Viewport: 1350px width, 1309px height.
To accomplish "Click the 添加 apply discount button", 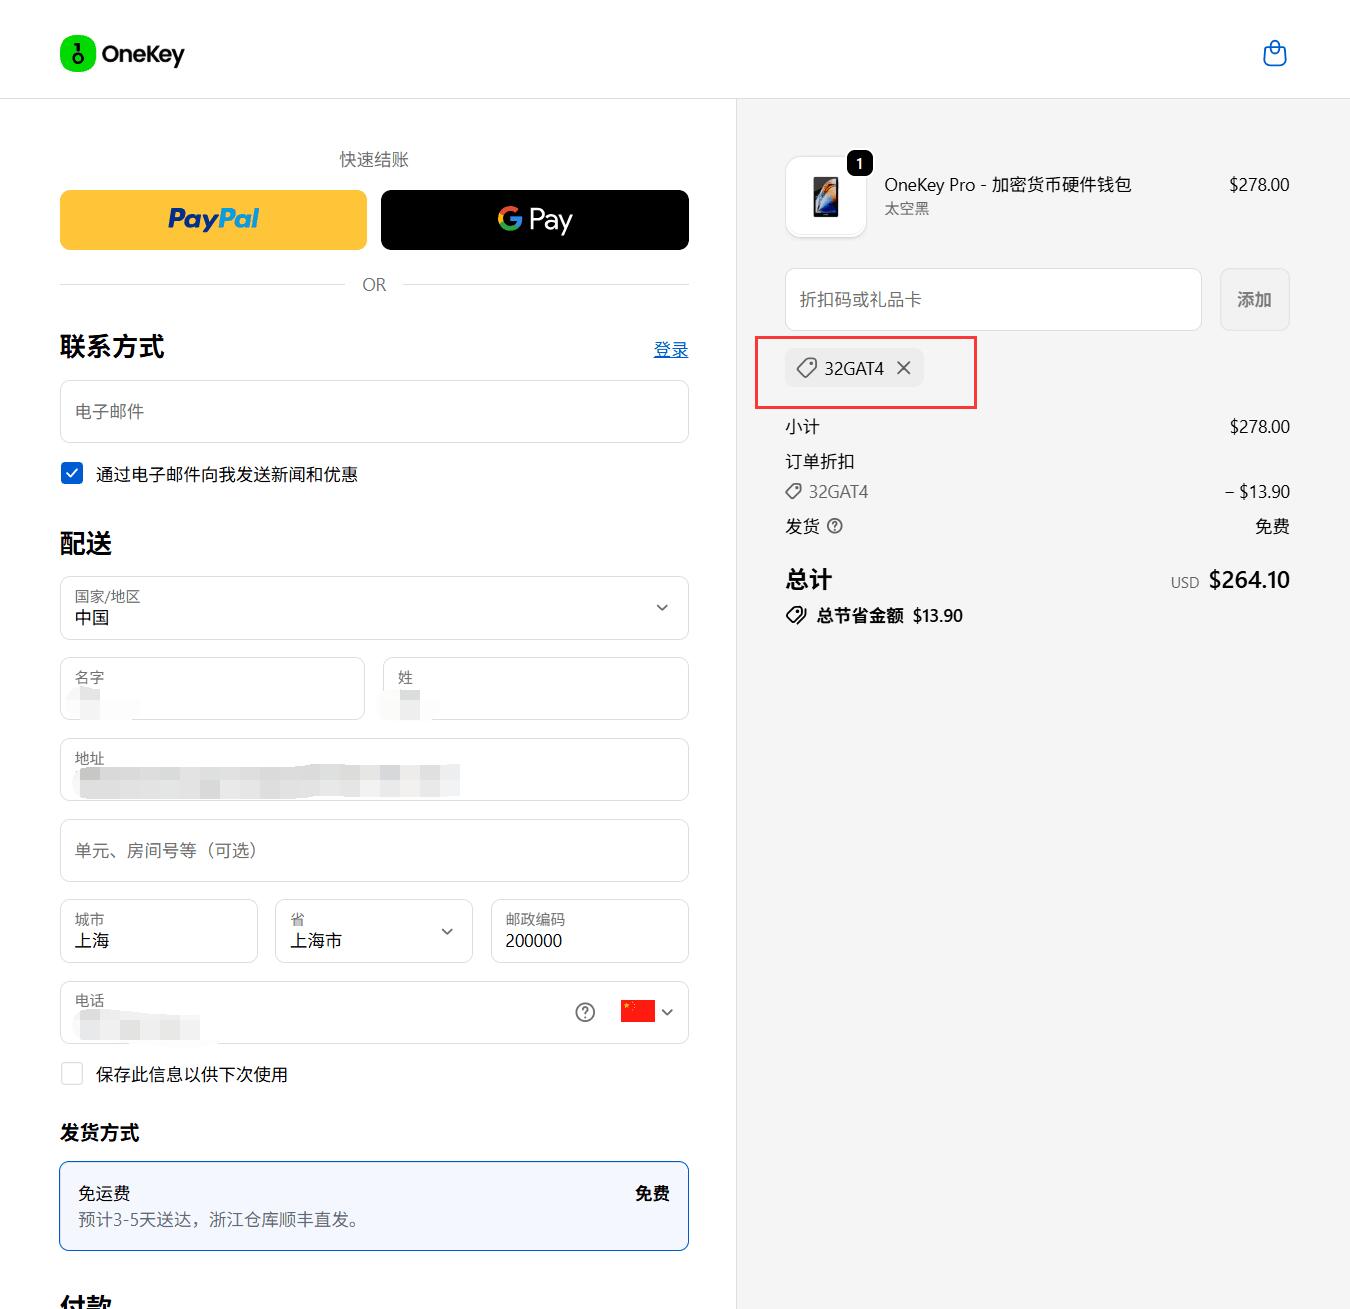I will (x=1254, y=299).
